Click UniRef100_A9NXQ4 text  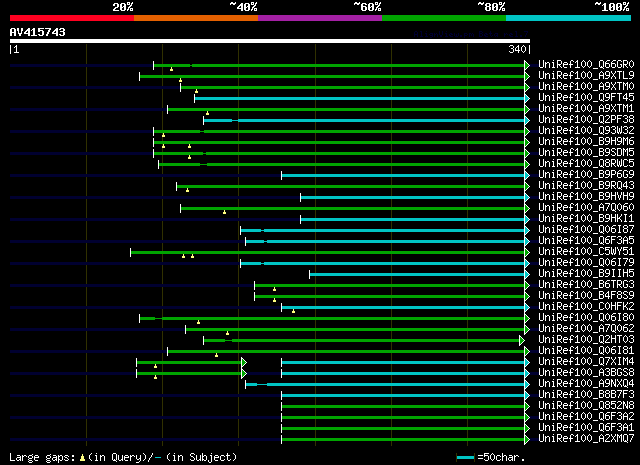click(x=586, y=384)
